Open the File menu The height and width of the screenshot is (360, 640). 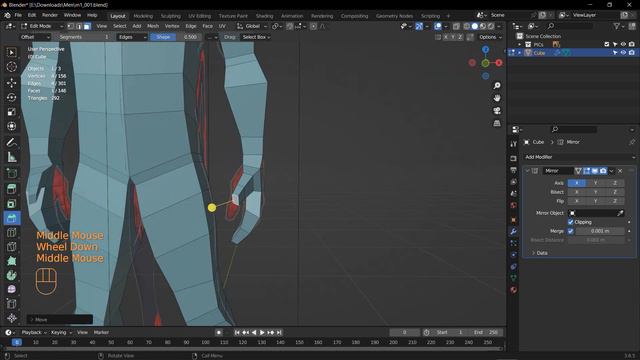pyautogui.click(x=18, y=15)
